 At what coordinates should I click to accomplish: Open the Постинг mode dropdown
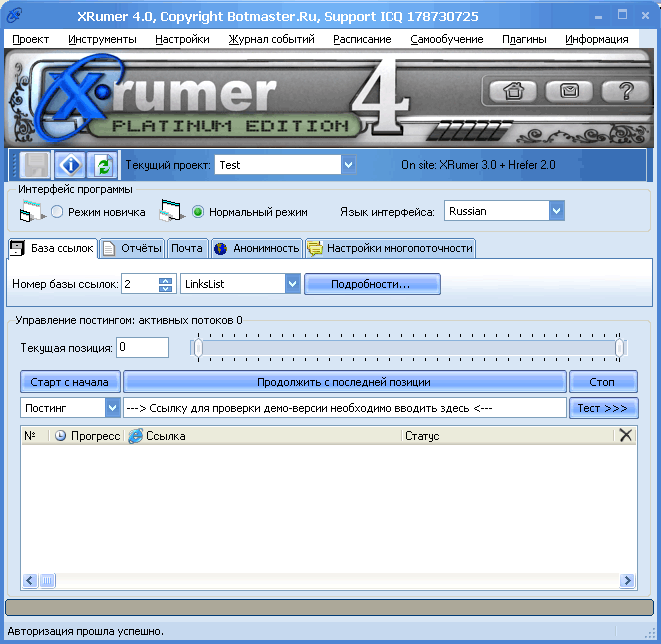click(x=112, y=408)
